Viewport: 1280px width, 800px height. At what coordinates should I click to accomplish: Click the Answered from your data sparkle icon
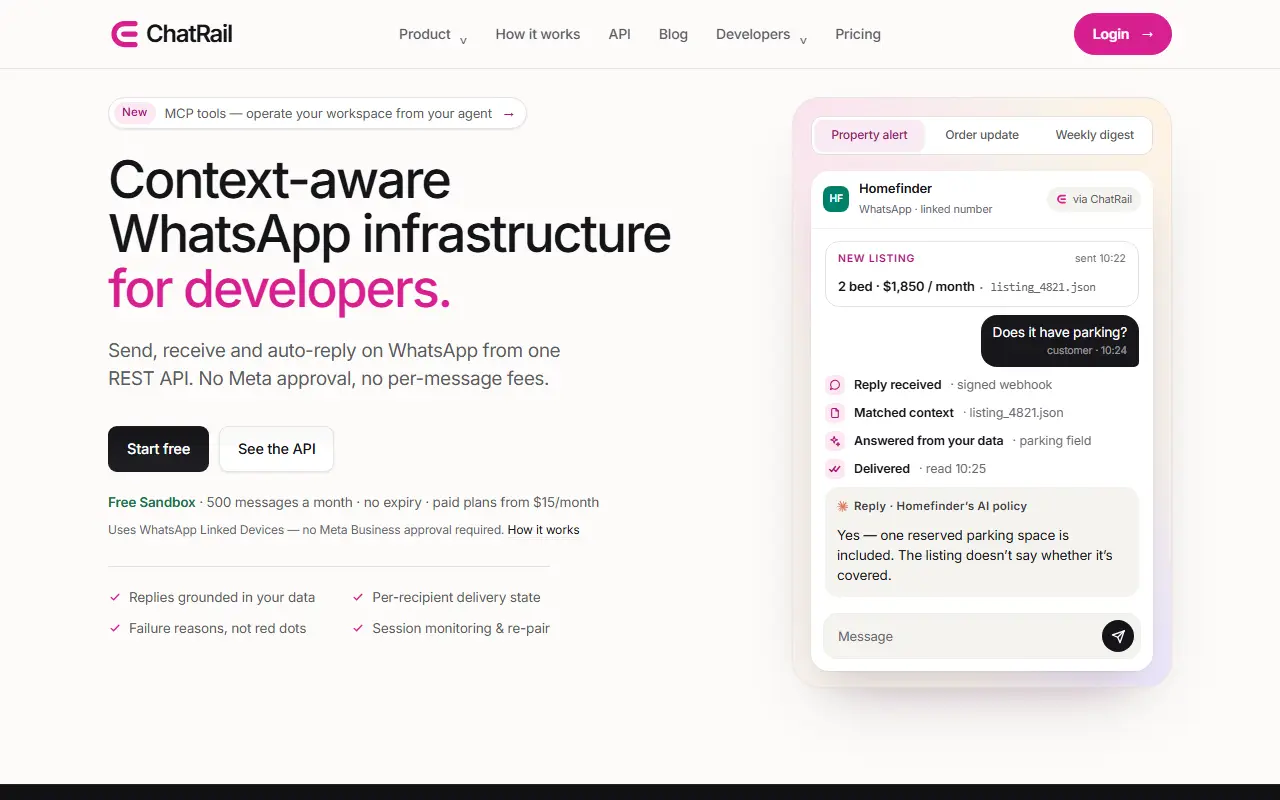click(835, 441)
